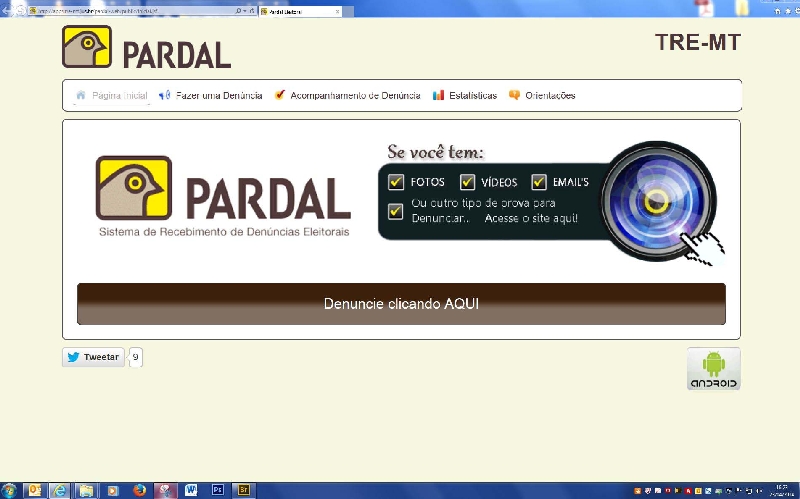Launch Internet Explorer from the taskbar
The width and height of the screenshot is (800, 499).
[x=60, y=490]
